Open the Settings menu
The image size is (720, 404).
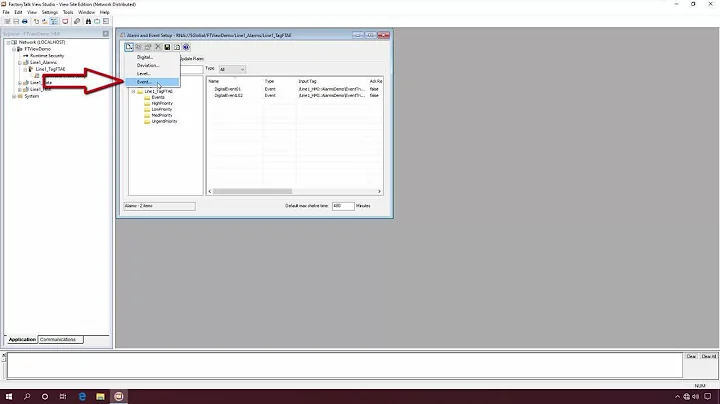pos(50,12)
